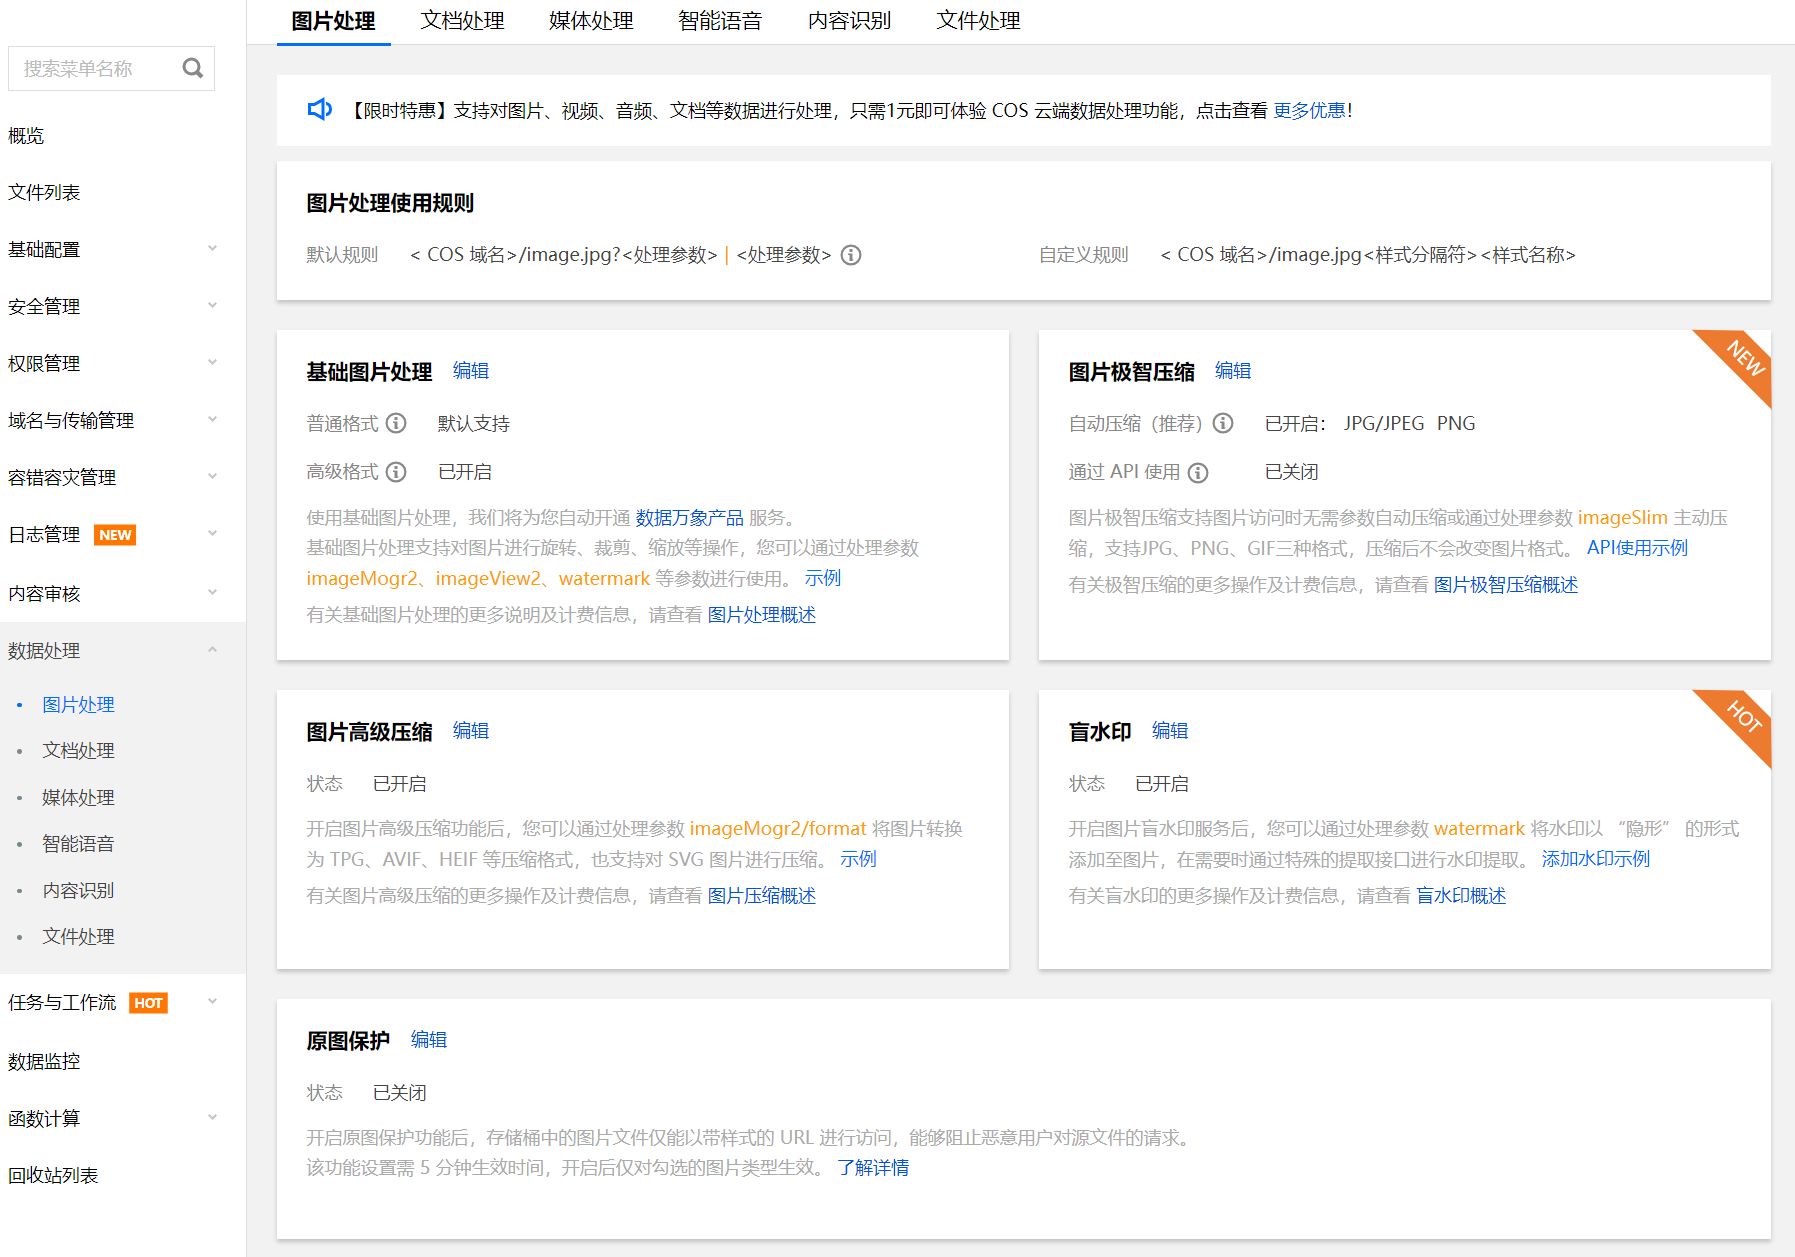Viewport: 1795px width, 1257px height.
Task: Expand the 安全管理 sidebar section
Action: (x=110, y=306)
